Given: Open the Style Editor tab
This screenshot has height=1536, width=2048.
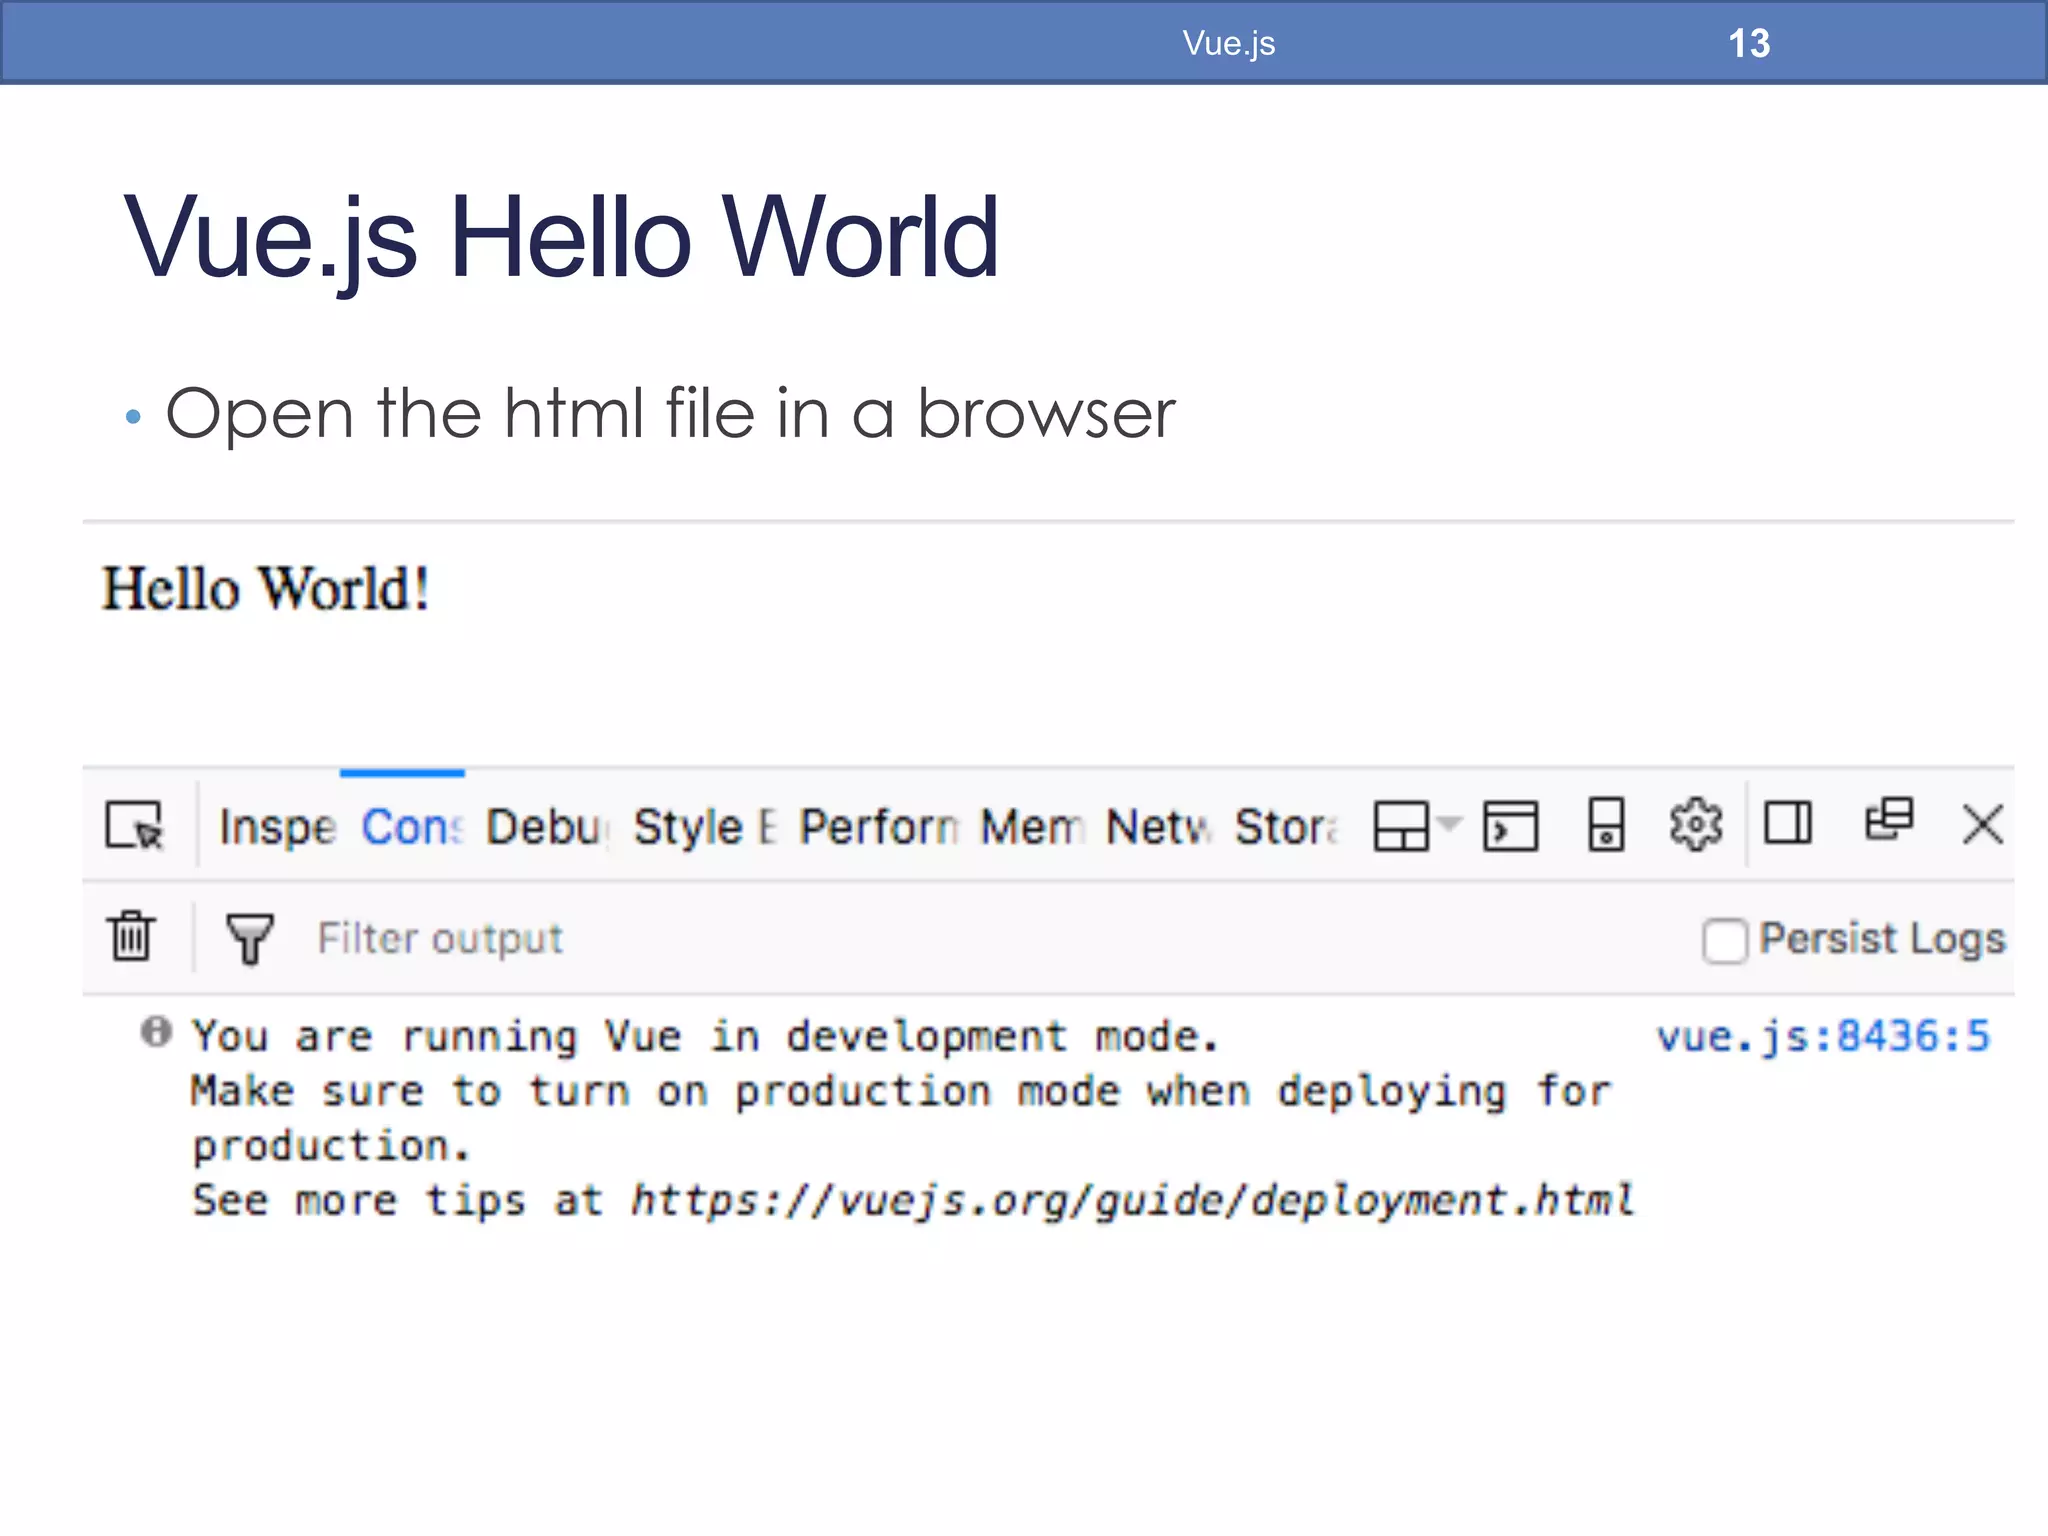Looking at the screenshot, I should tap(703, 827).
